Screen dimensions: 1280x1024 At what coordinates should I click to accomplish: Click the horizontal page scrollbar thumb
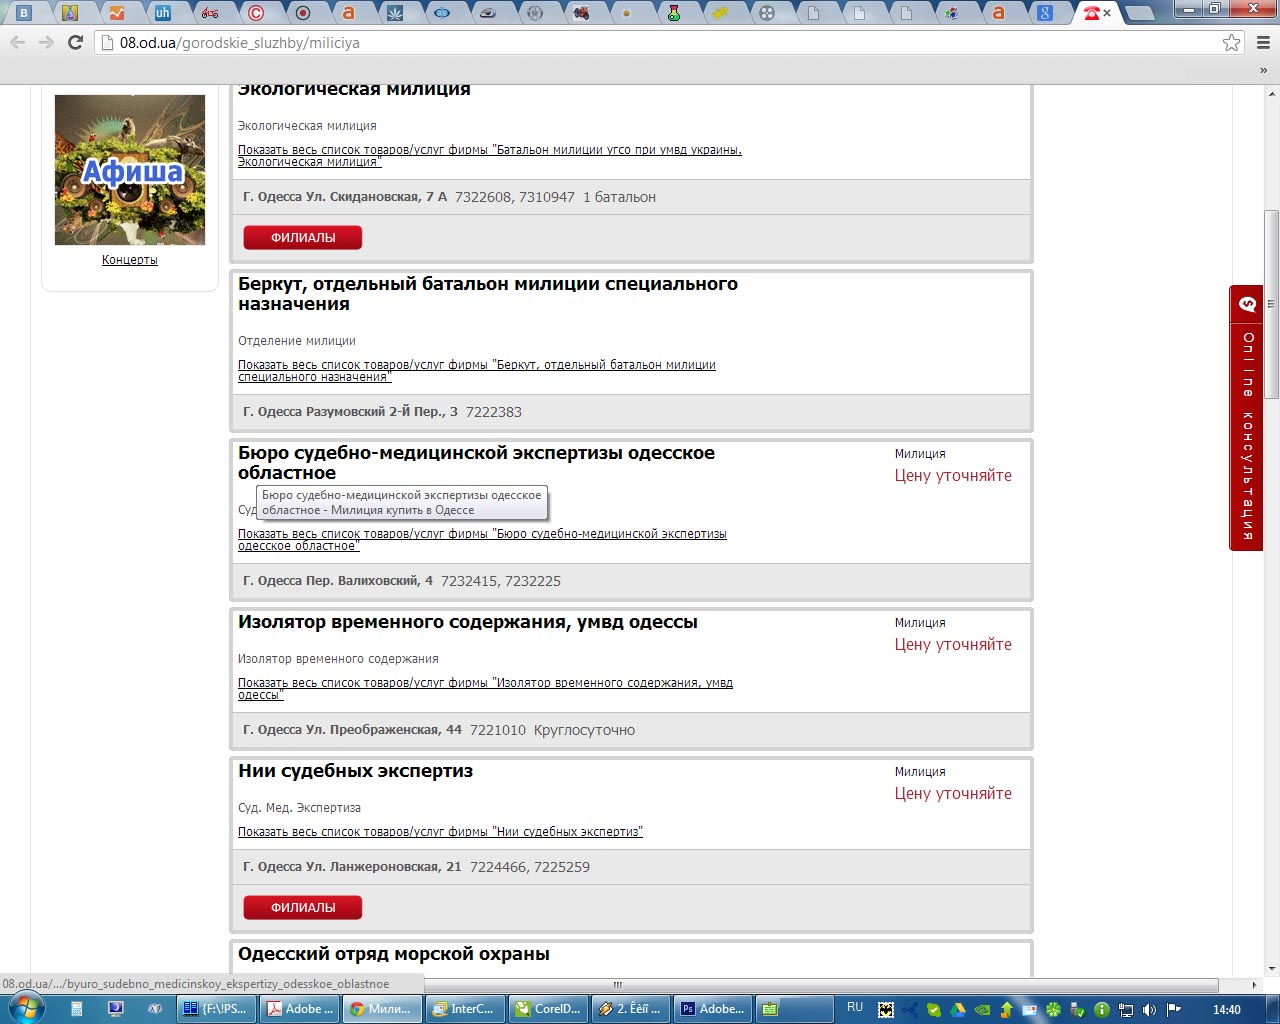tap(617, 985)
